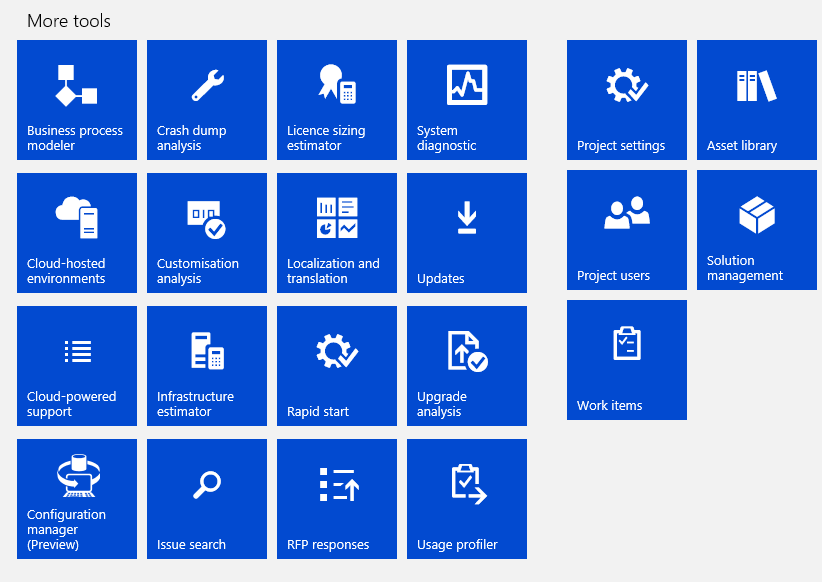Open the Work items tile

[x=627, y=360]
